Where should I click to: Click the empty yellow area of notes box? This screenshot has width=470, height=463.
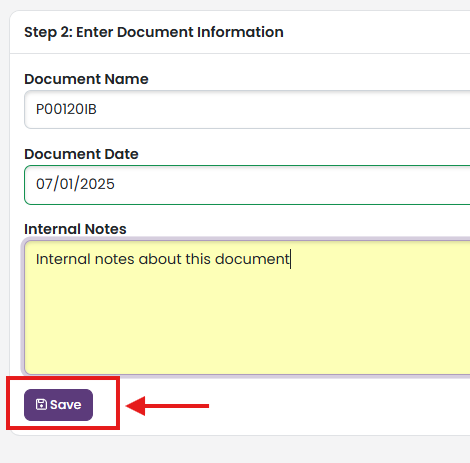[247, 320]
